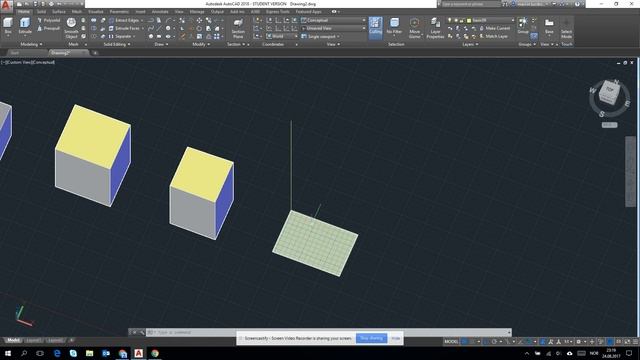Viewport: 640px width, 360px height.
Task: Open Layer Properties manager
Action: pyautogui.click(x=435, y=28)
